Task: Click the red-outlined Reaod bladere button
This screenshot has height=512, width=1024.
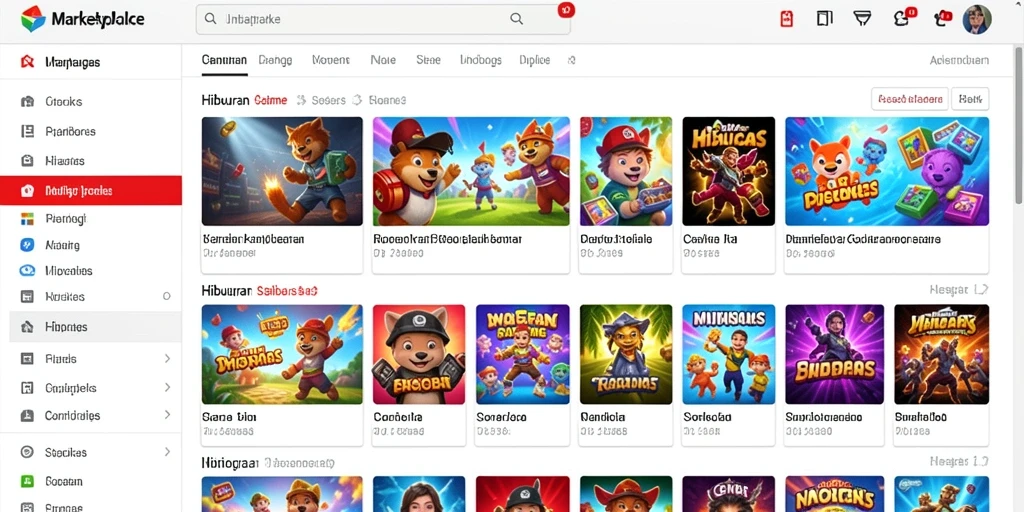Action: pos(910,99)
